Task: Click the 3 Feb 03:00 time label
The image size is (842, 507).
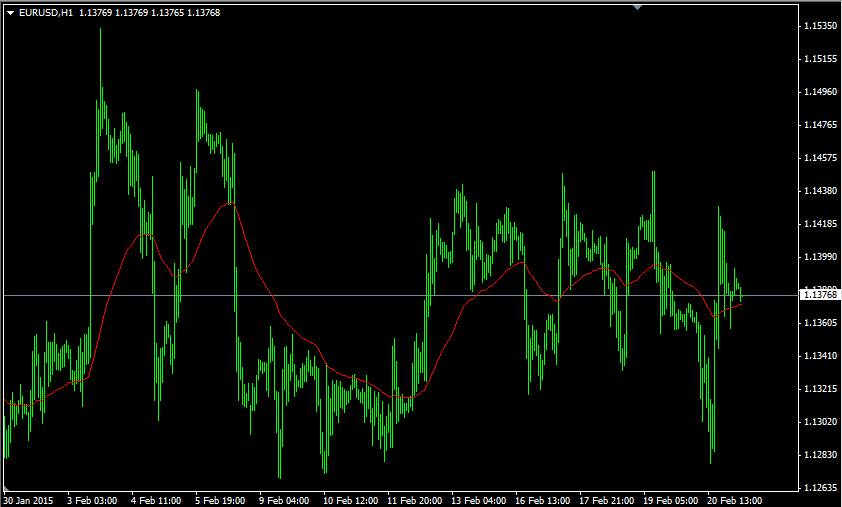Action: (92, 501)
